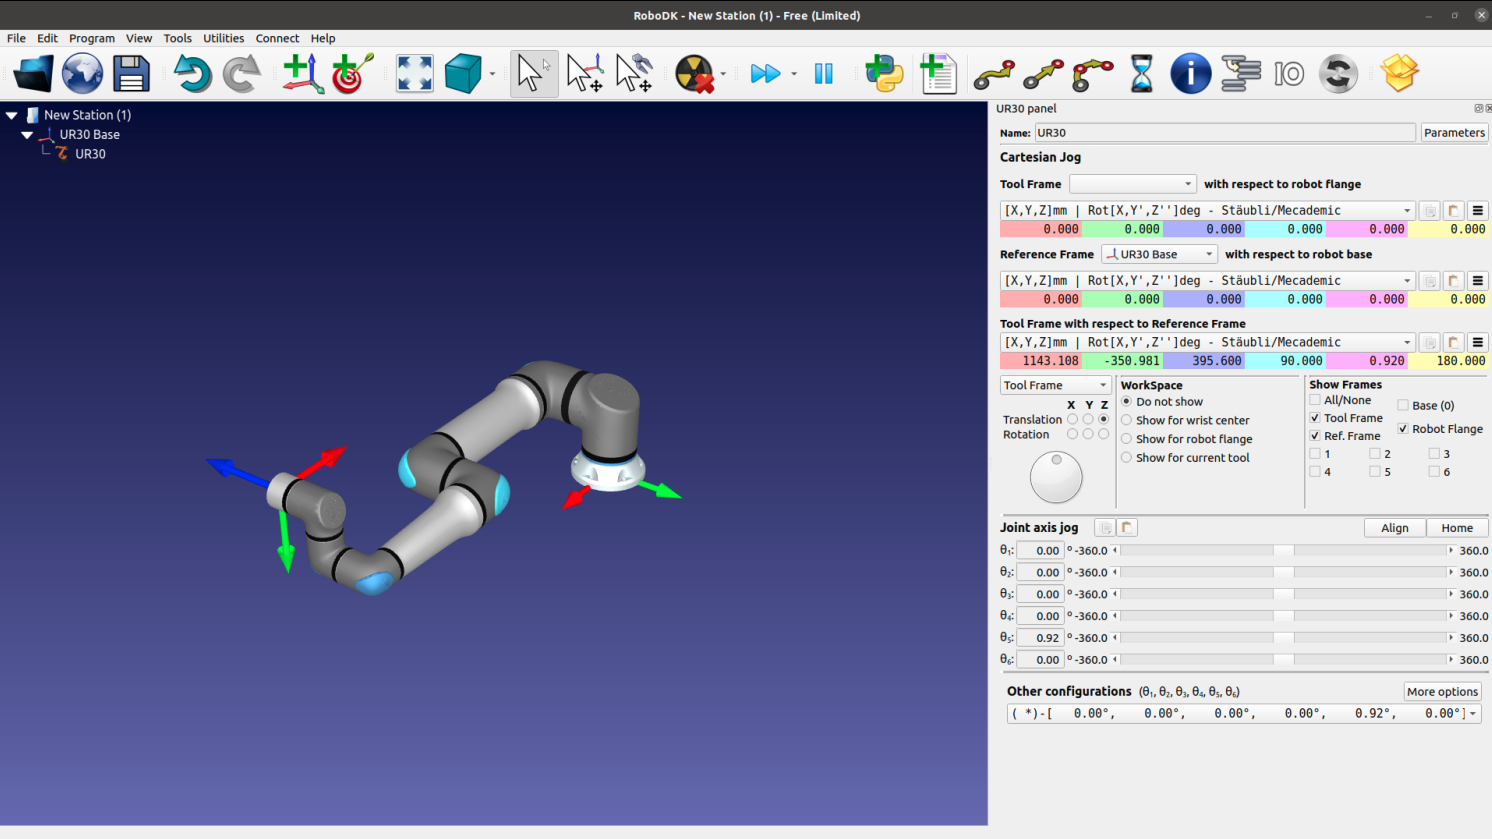Run fast simulation
1492x839 pixels.
click(x=765, y=74)
